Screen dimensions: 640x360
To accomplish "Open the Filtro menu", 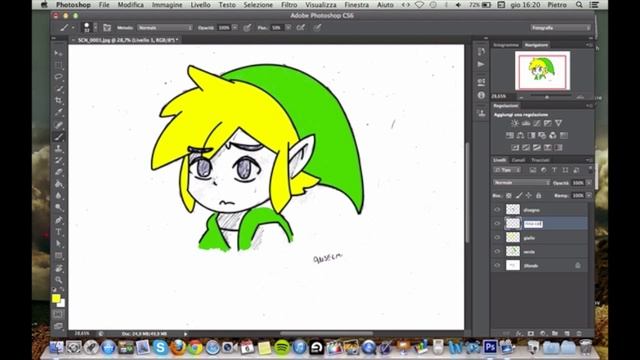I will tap(289, 5).
